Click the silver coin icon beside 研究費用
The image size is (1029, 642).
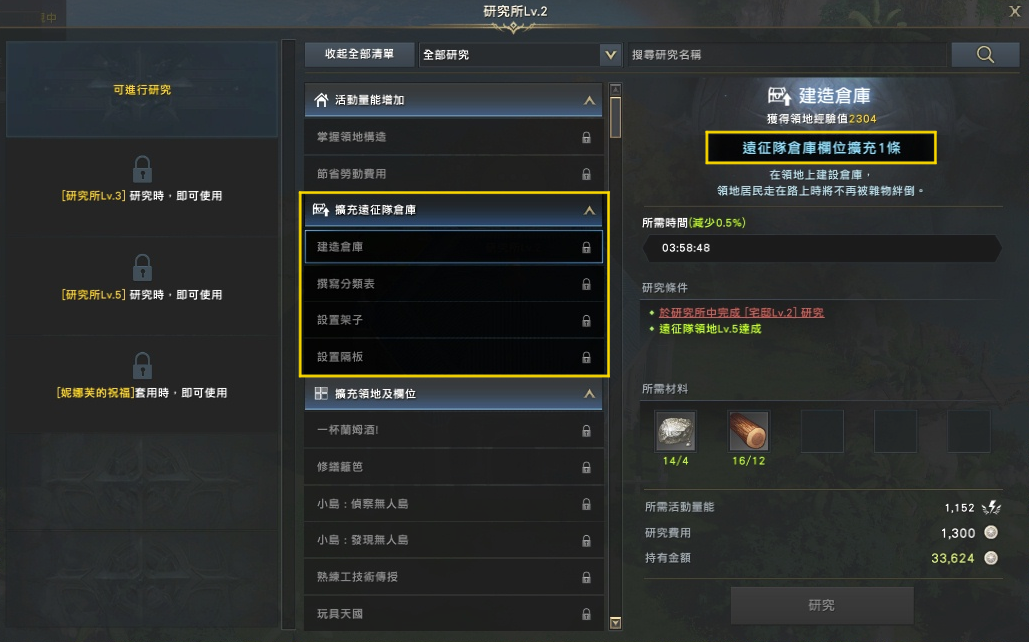click(991, 532)
